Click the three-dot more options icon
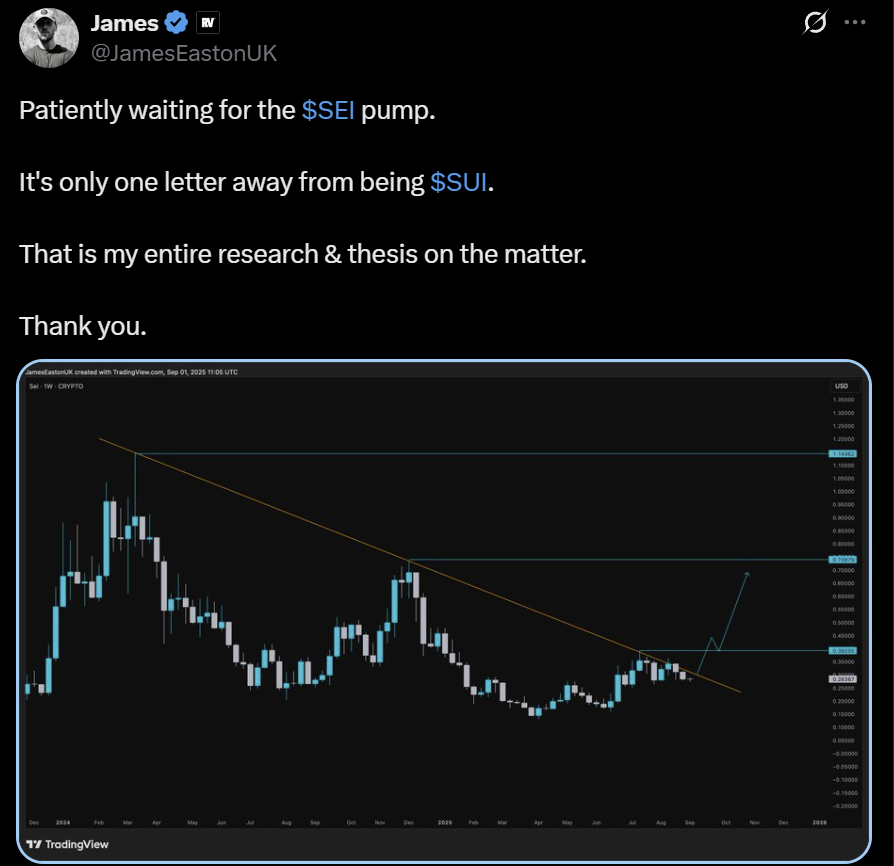894x866 pixels. [x=855, y=21]
